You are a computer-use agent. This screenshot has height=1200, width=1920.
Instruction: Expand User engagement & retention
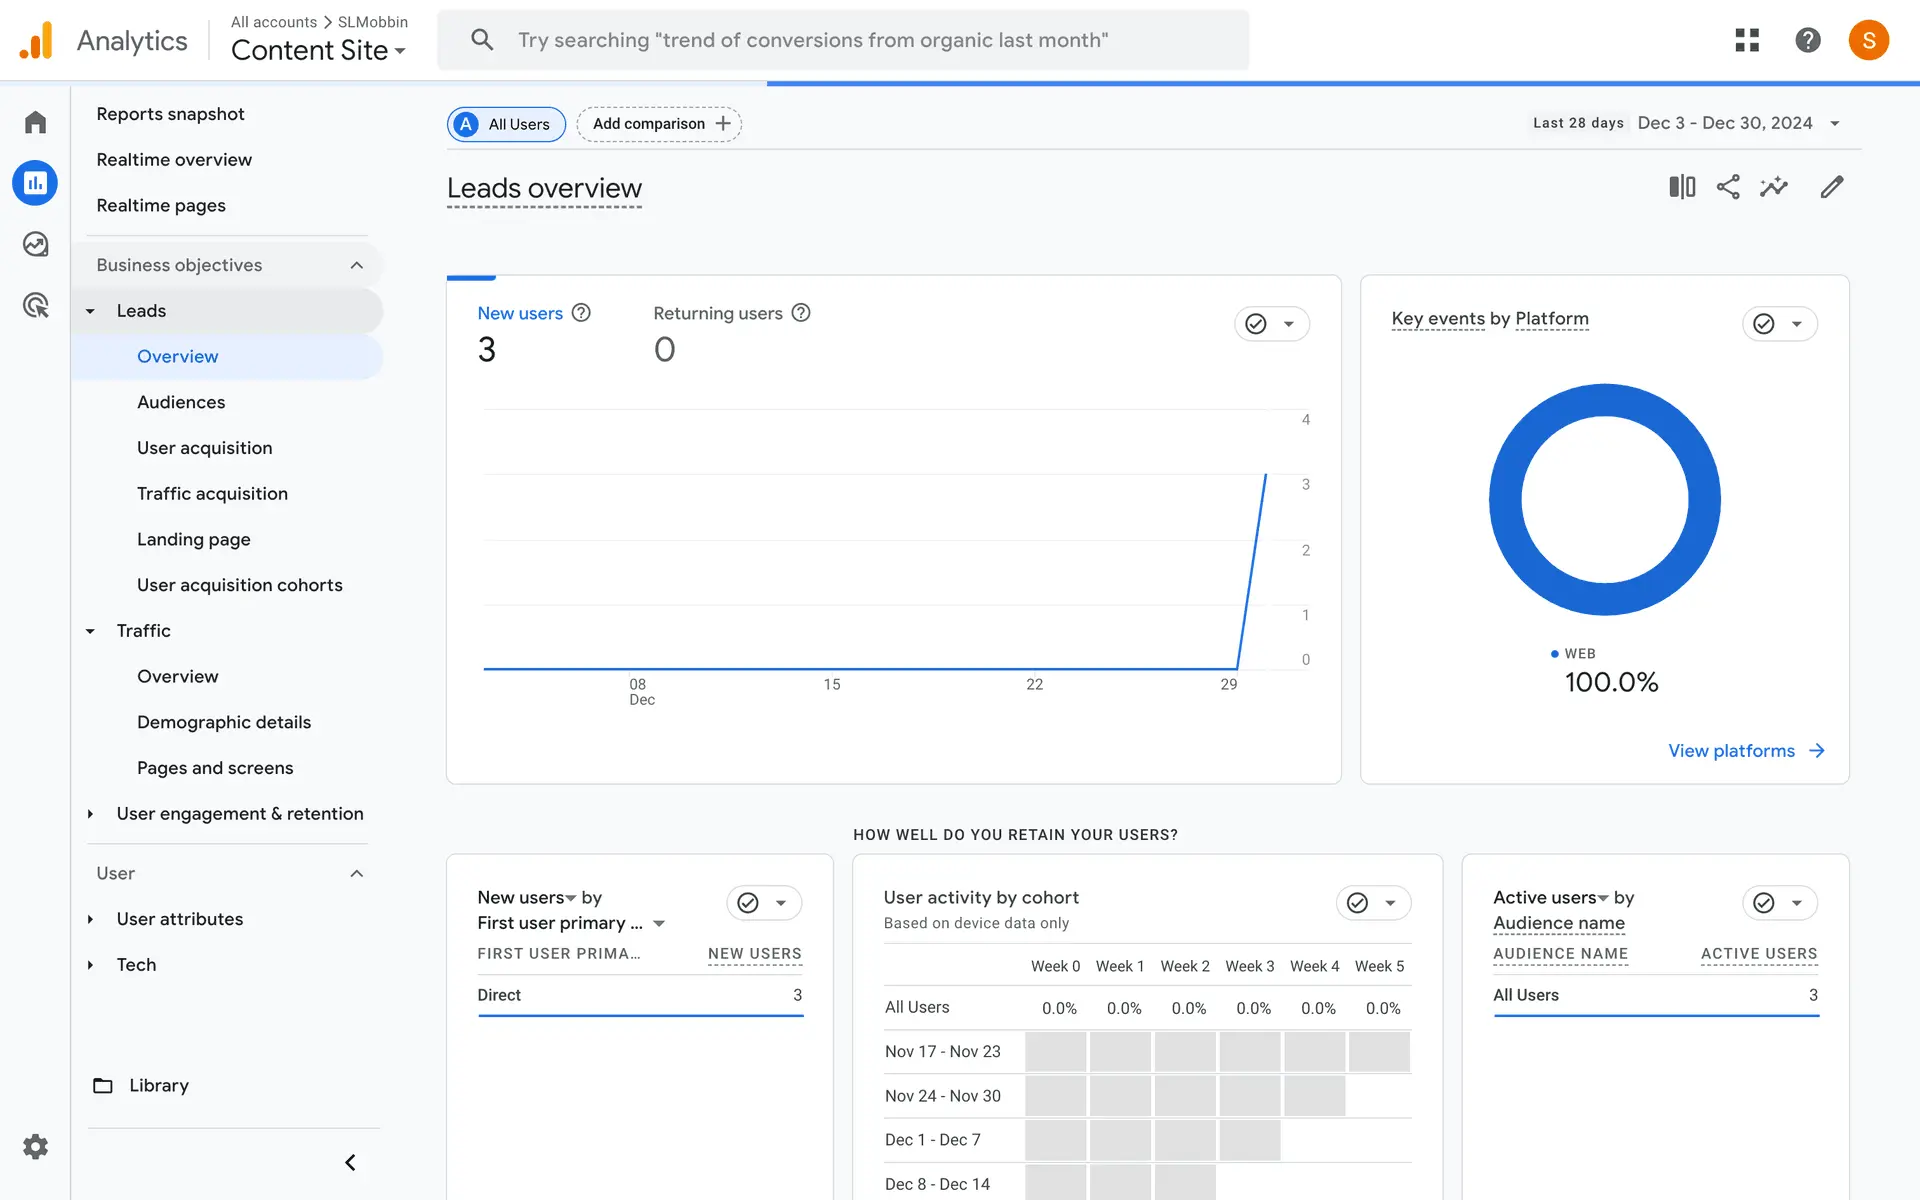(239, 814)
